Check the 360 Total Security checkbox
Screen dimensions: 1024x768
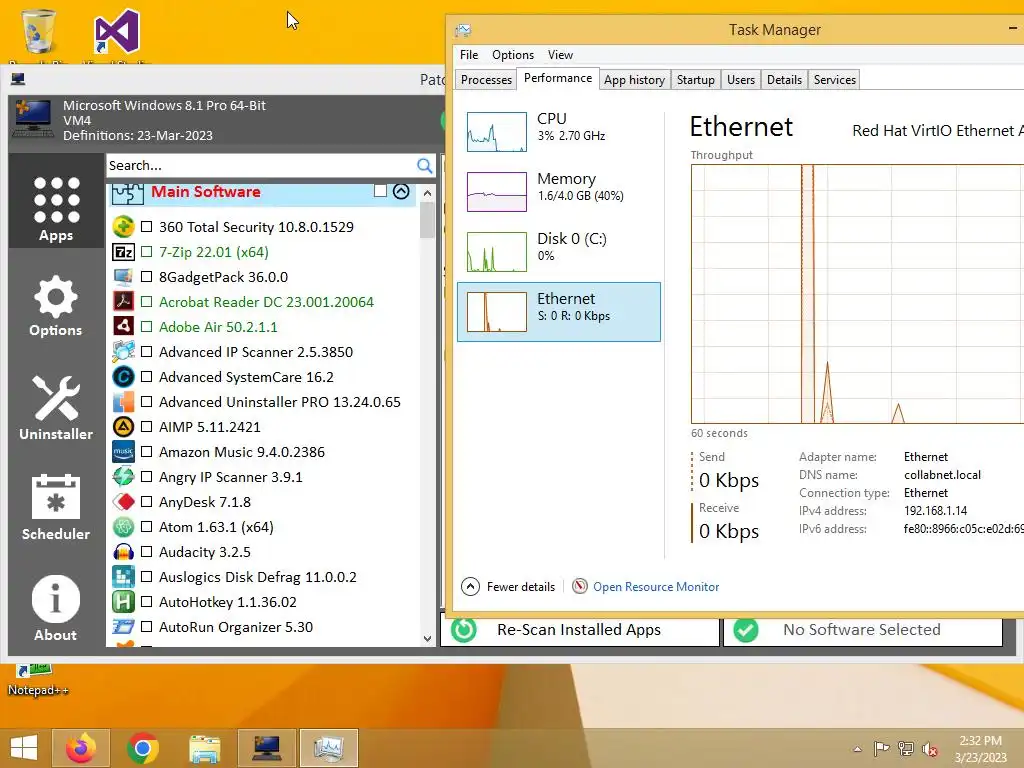point(146,227)
